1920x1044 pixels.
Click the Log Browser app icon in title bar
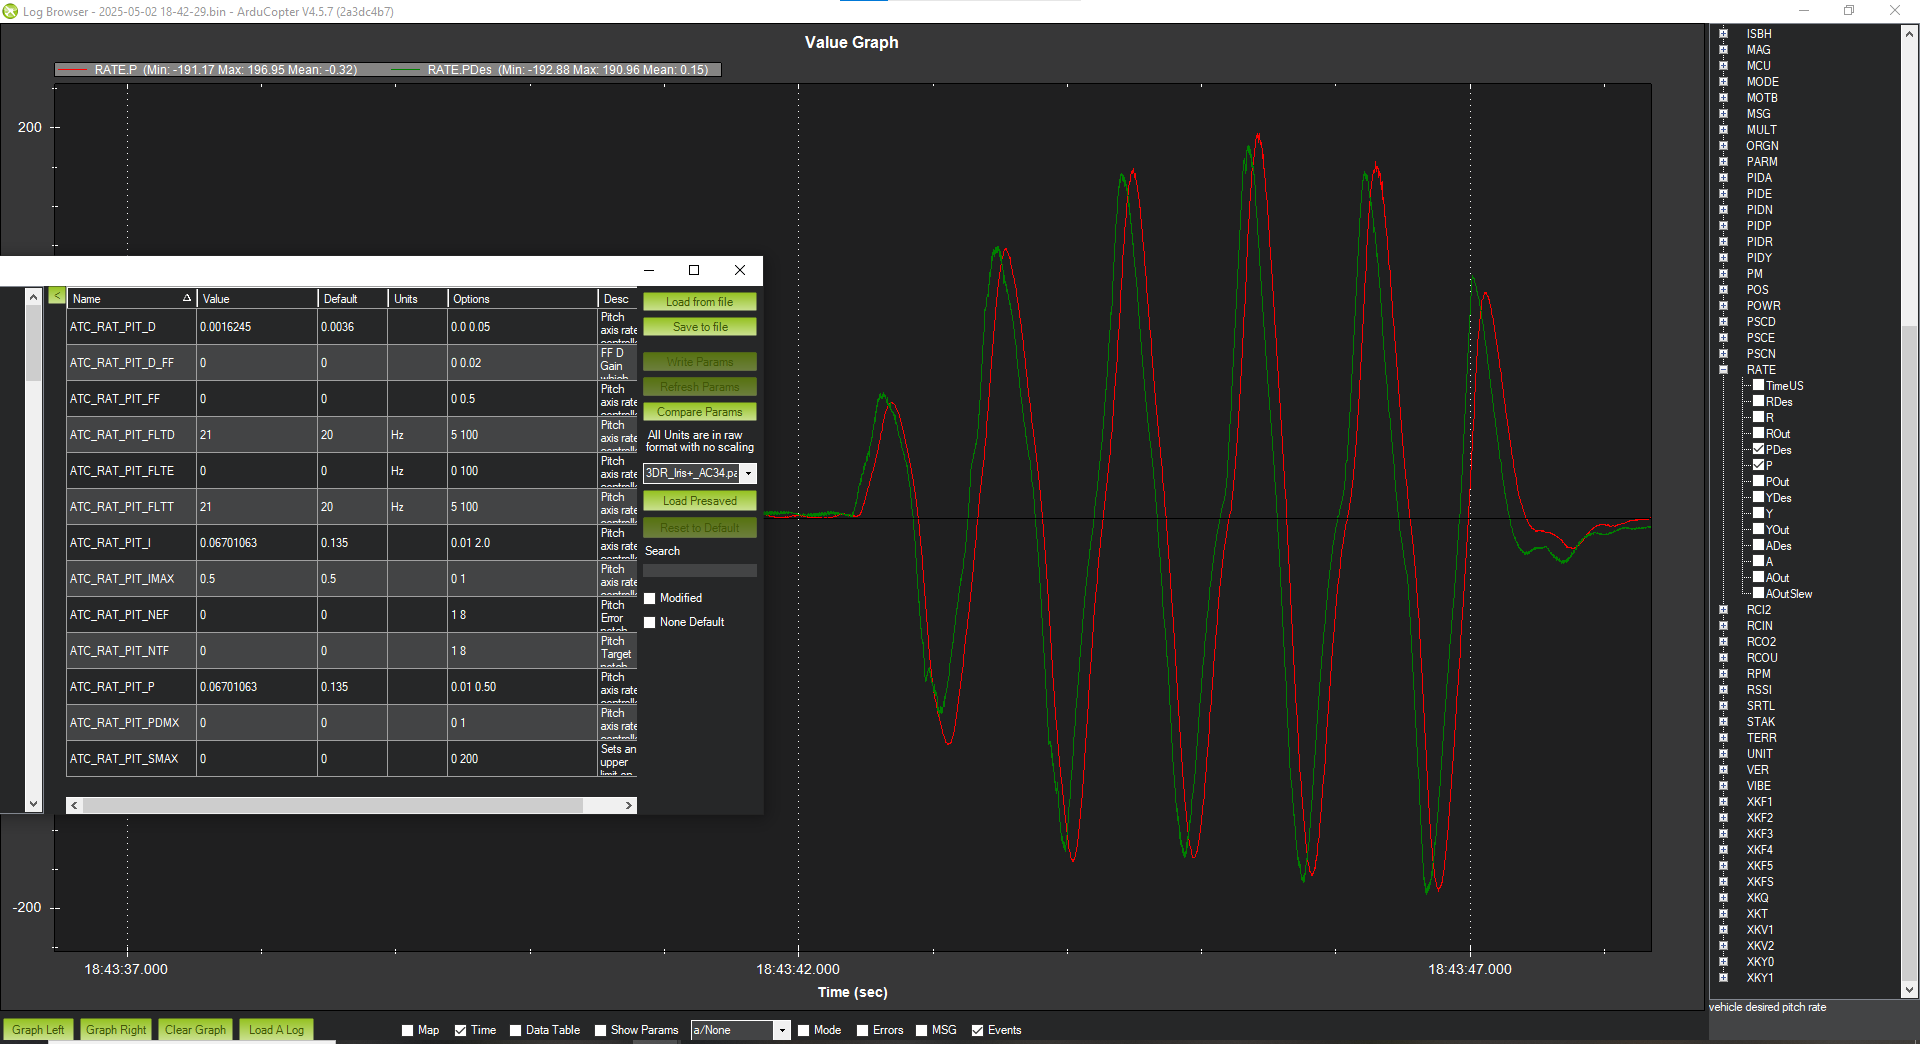(x=10, y=11)
